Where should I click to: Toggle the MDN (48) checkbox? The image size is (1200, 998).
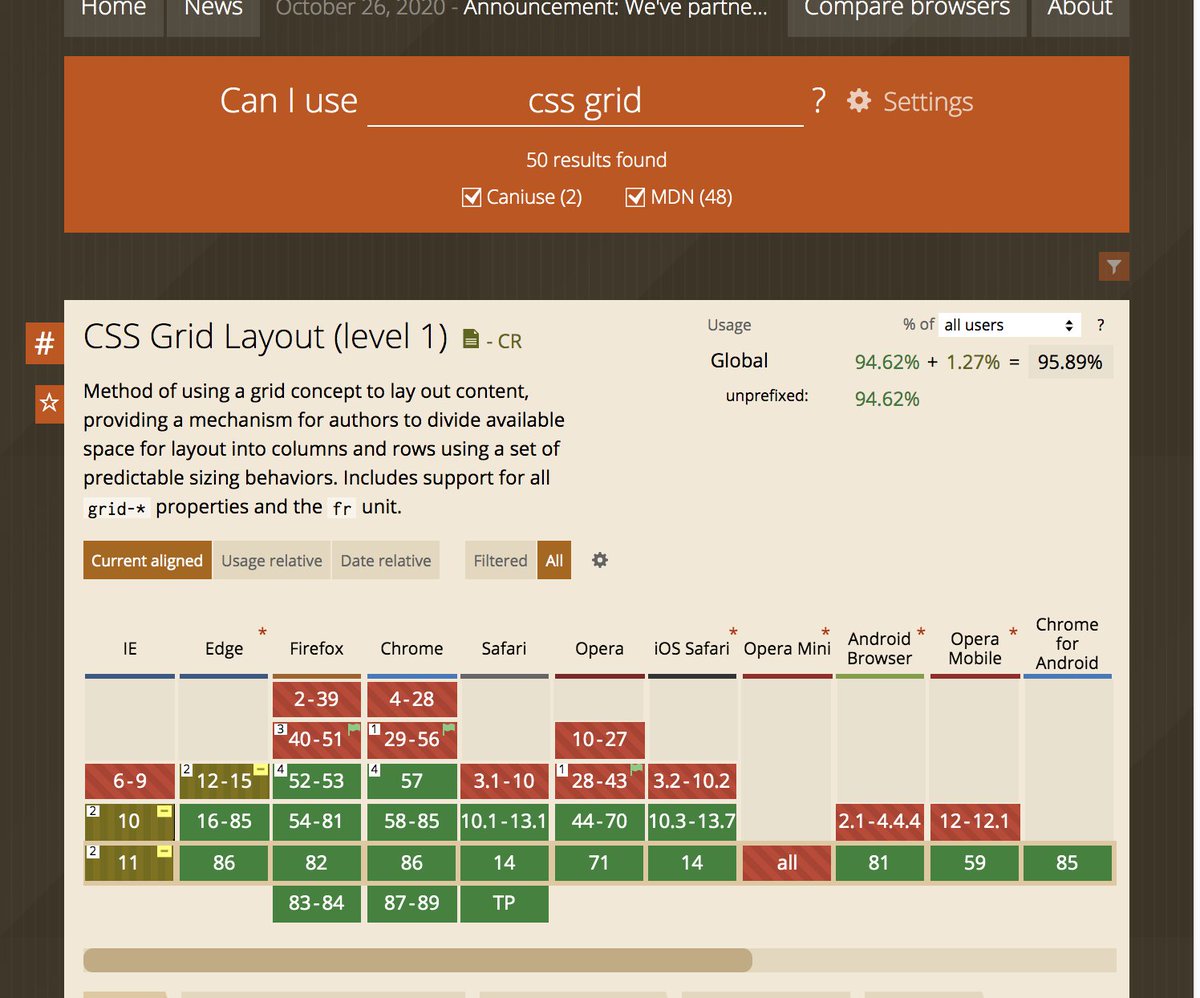[635, 197]
